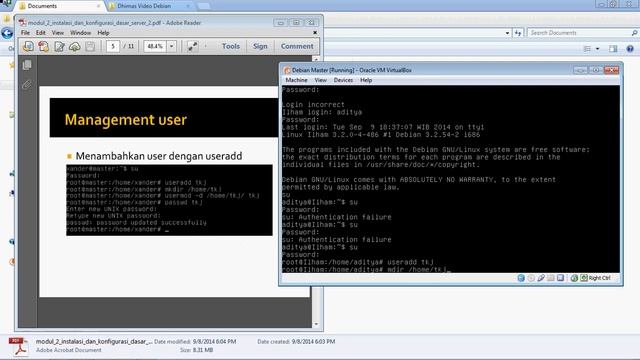Open Adobe Reader View menu

tap(58, 33)
